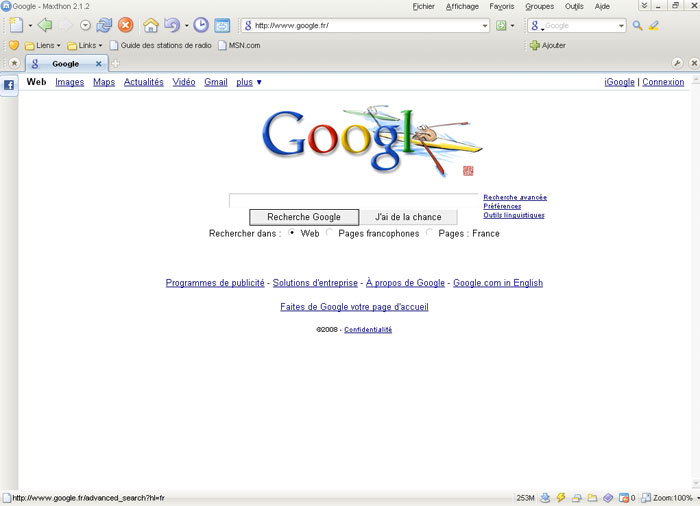Image resolution: width=700 pixels, height=506 pixels.
Task: Expand the go button dropdown arrow
Action: (x=512, y=26)
